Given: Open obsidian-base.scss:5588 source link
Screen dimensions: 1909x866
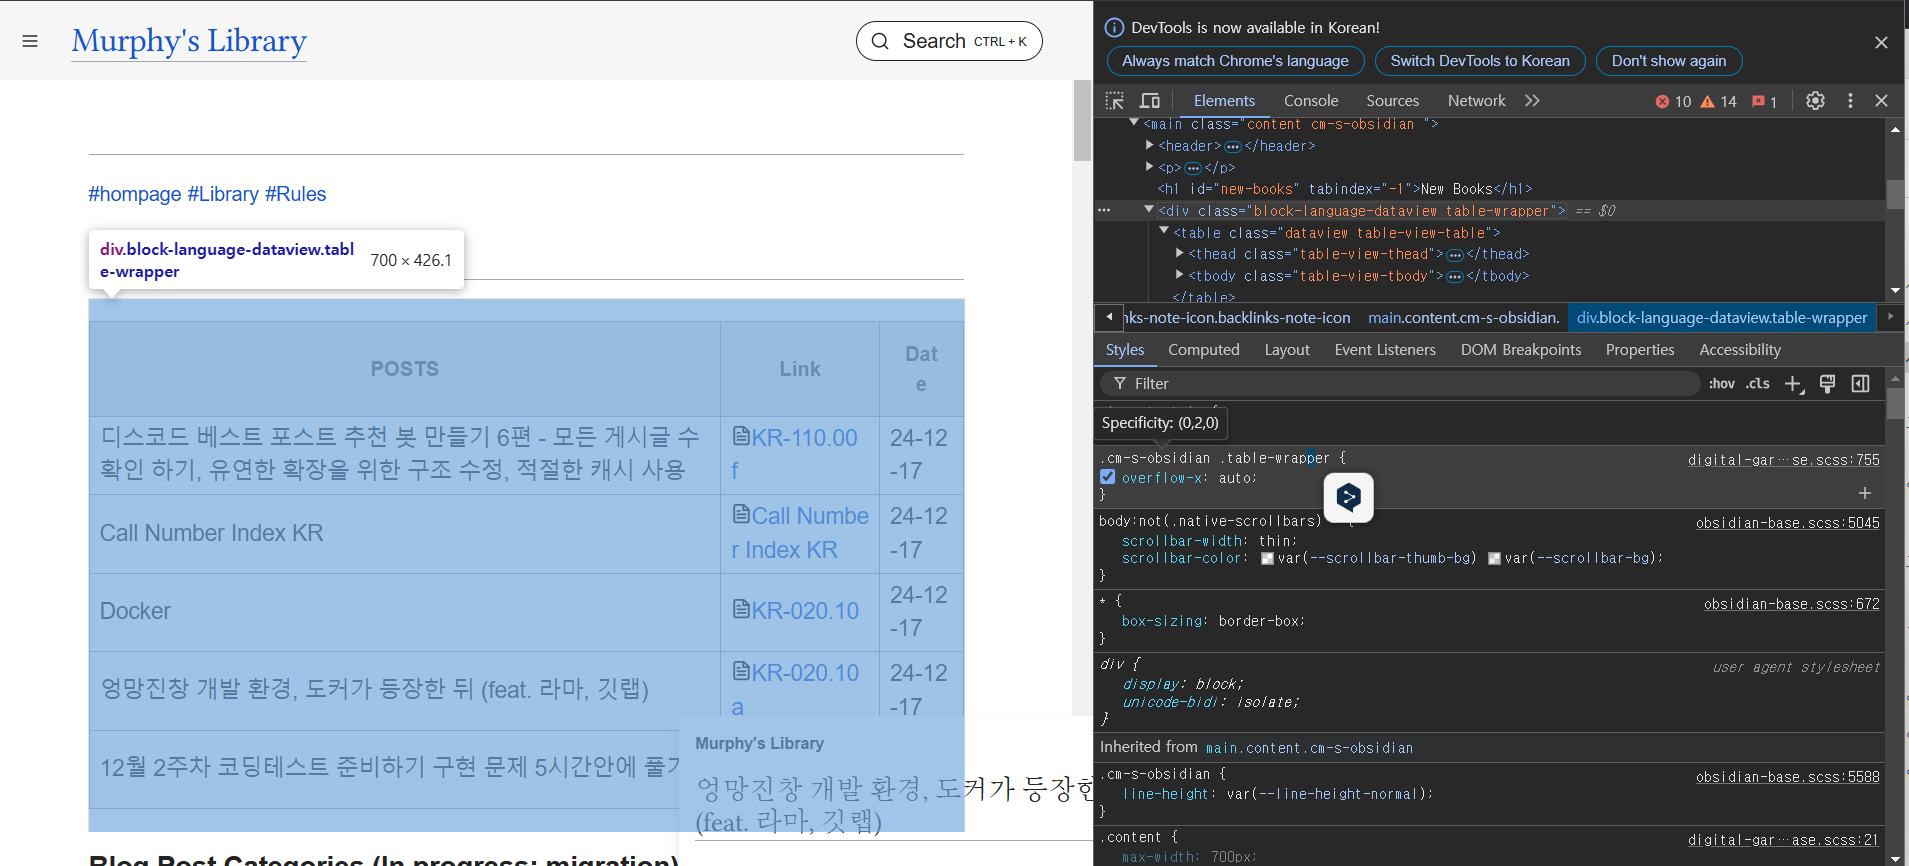Looking at the screenshot, I should click(1788, 777).
